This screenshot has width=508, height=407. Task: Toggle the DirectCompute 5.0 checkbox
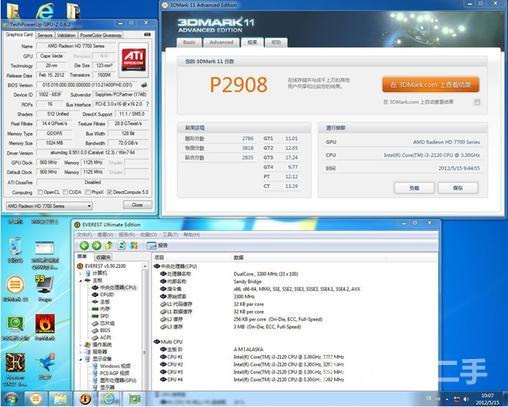(x=110, y=192)
